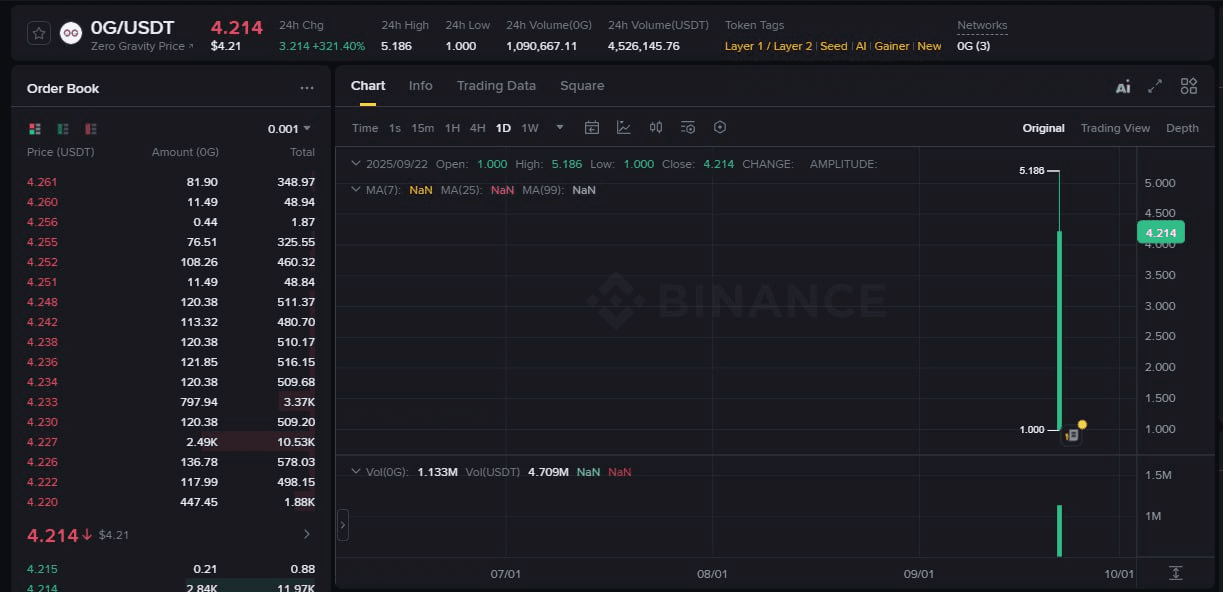Select the 4.255 ask price row

click(171, 242)
